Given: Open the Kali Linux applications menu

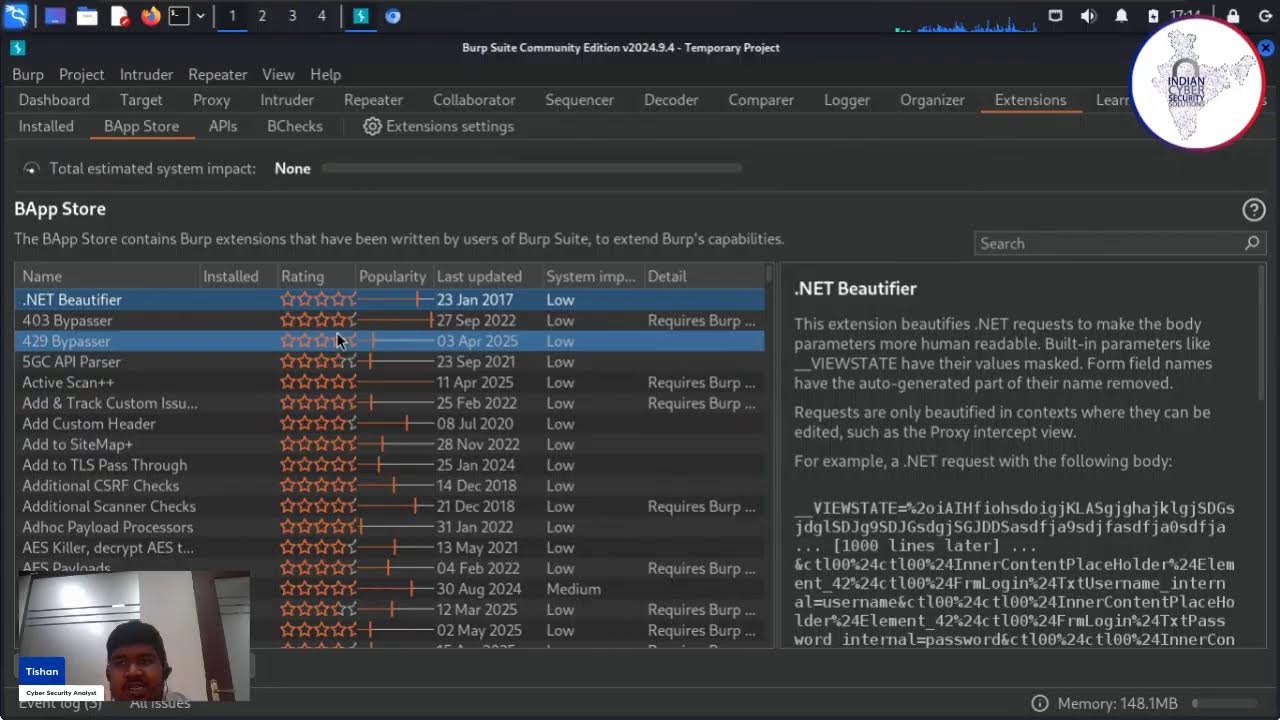Looking at the screenshot, I should pyautogui.click(x=16, y=16).
